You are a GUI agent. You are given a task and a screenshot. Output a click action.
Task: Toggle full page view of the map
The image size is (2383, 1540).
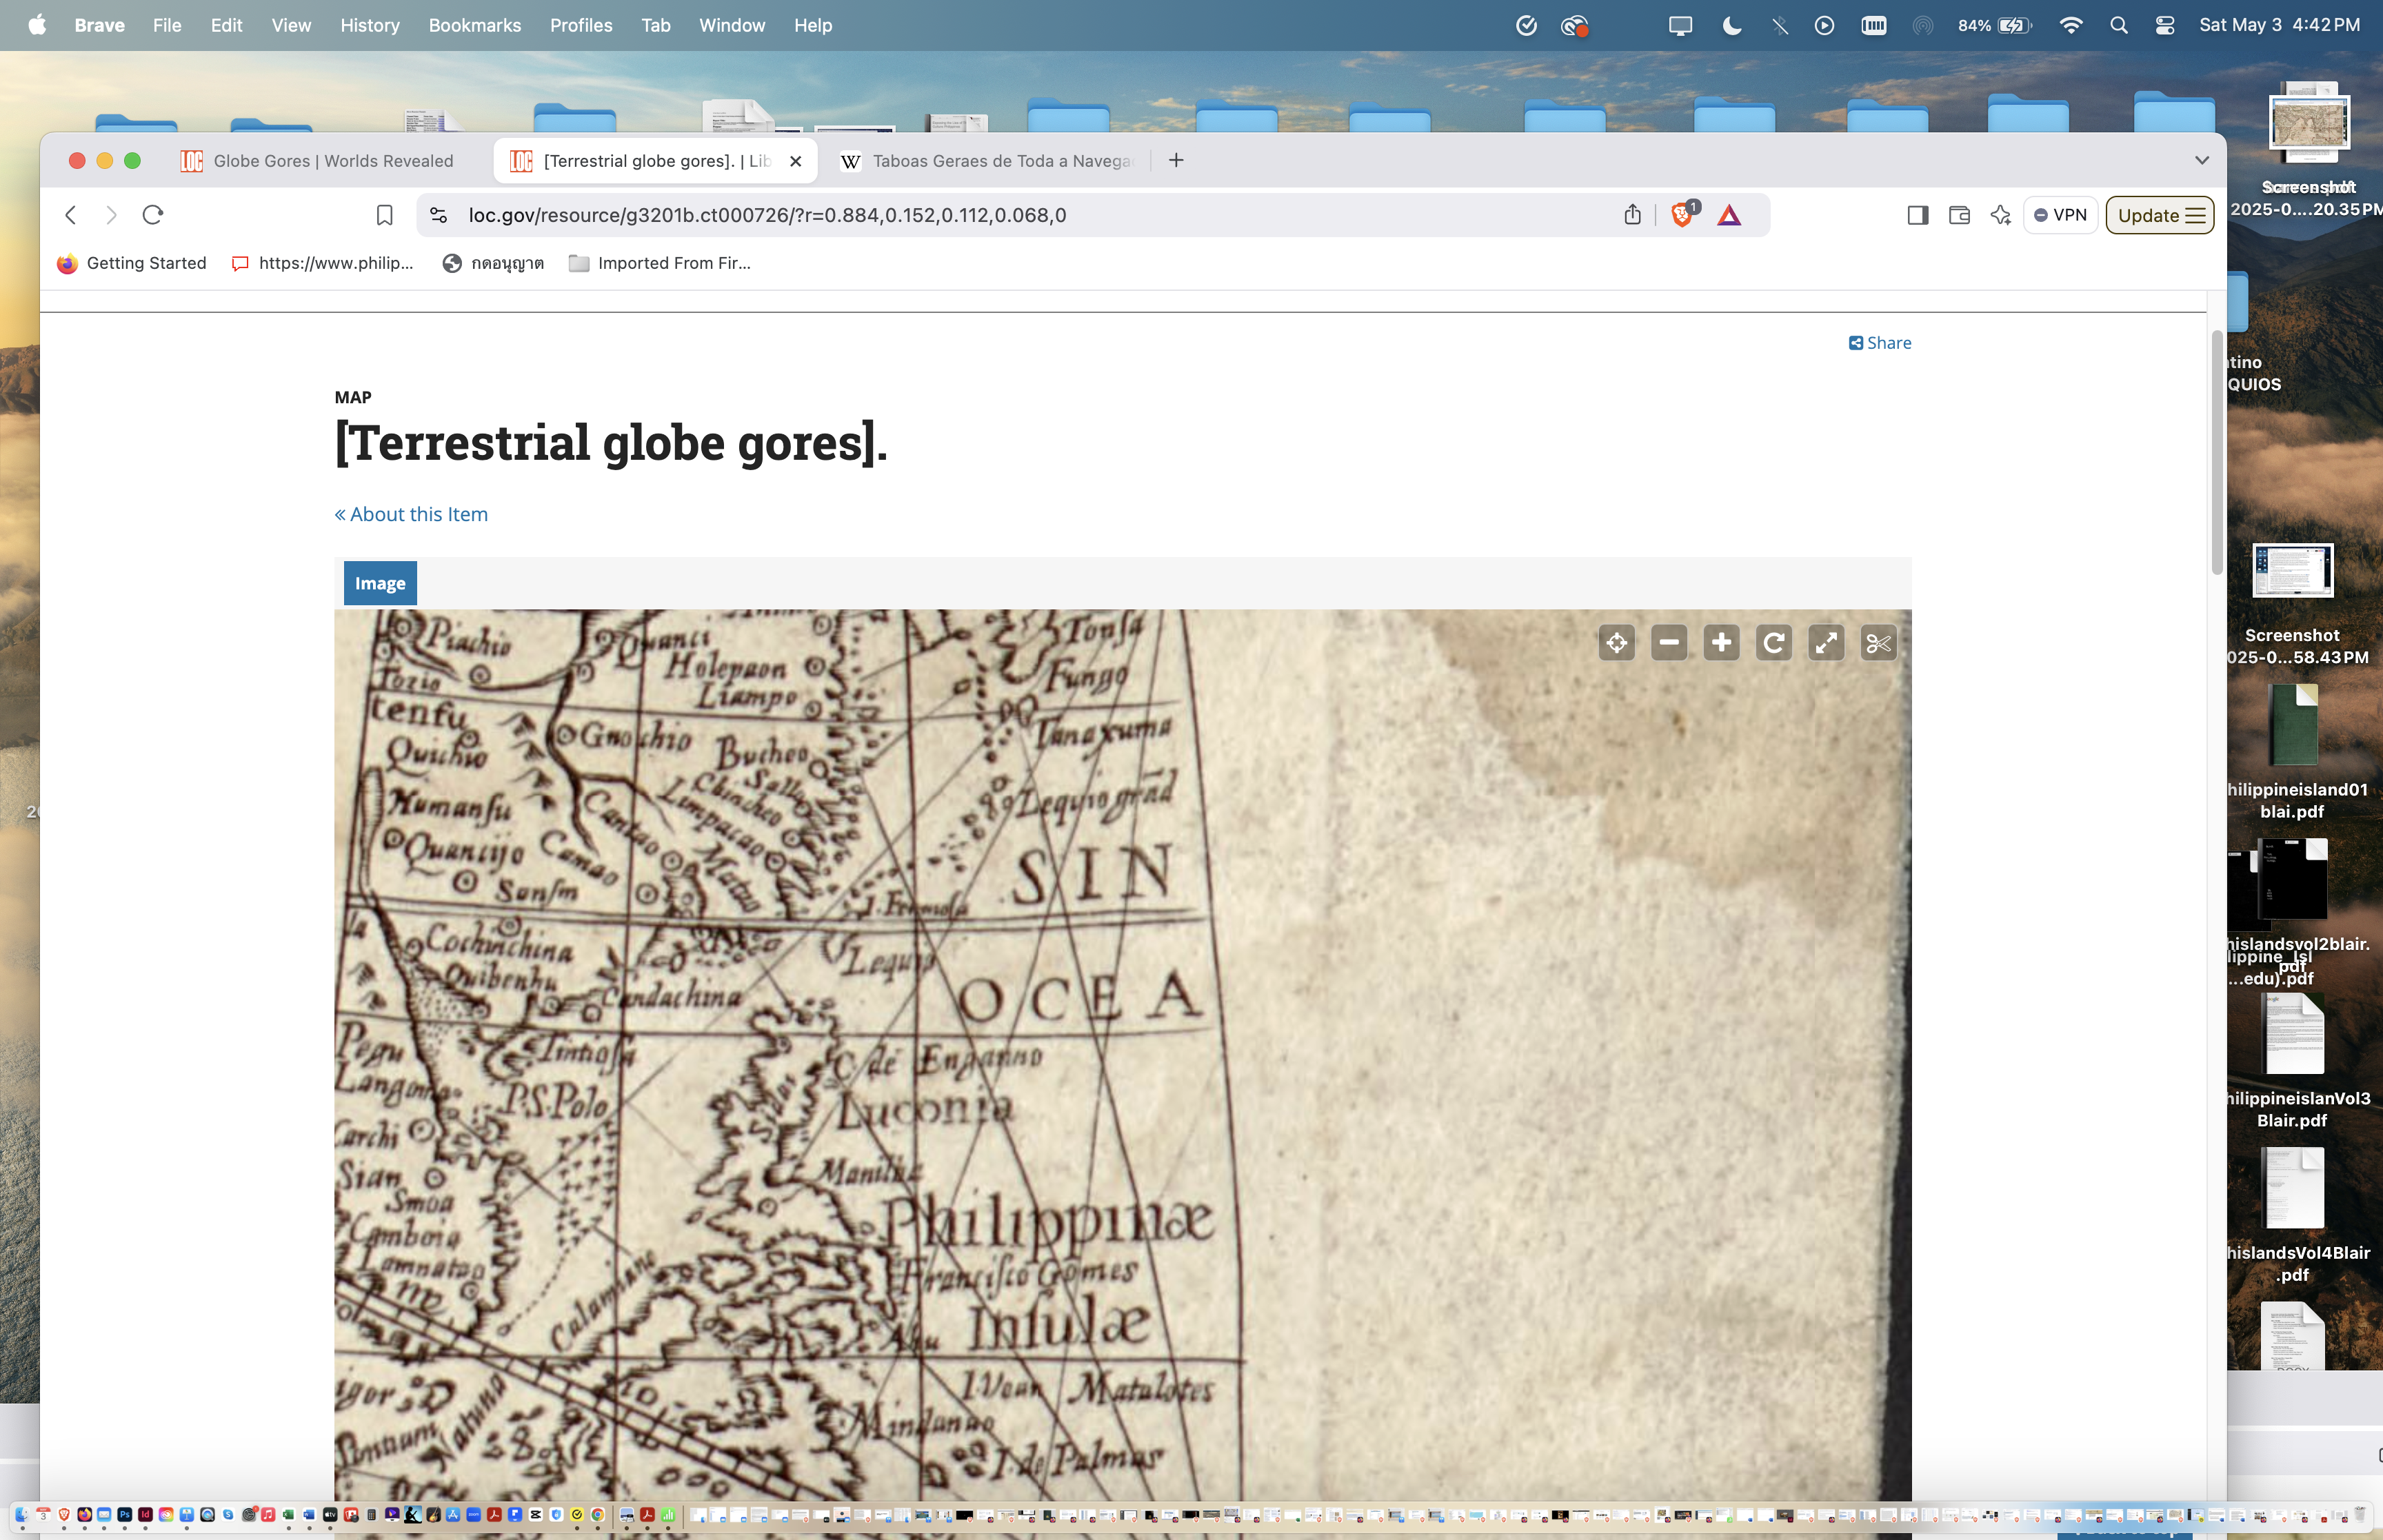(1826, 643)
